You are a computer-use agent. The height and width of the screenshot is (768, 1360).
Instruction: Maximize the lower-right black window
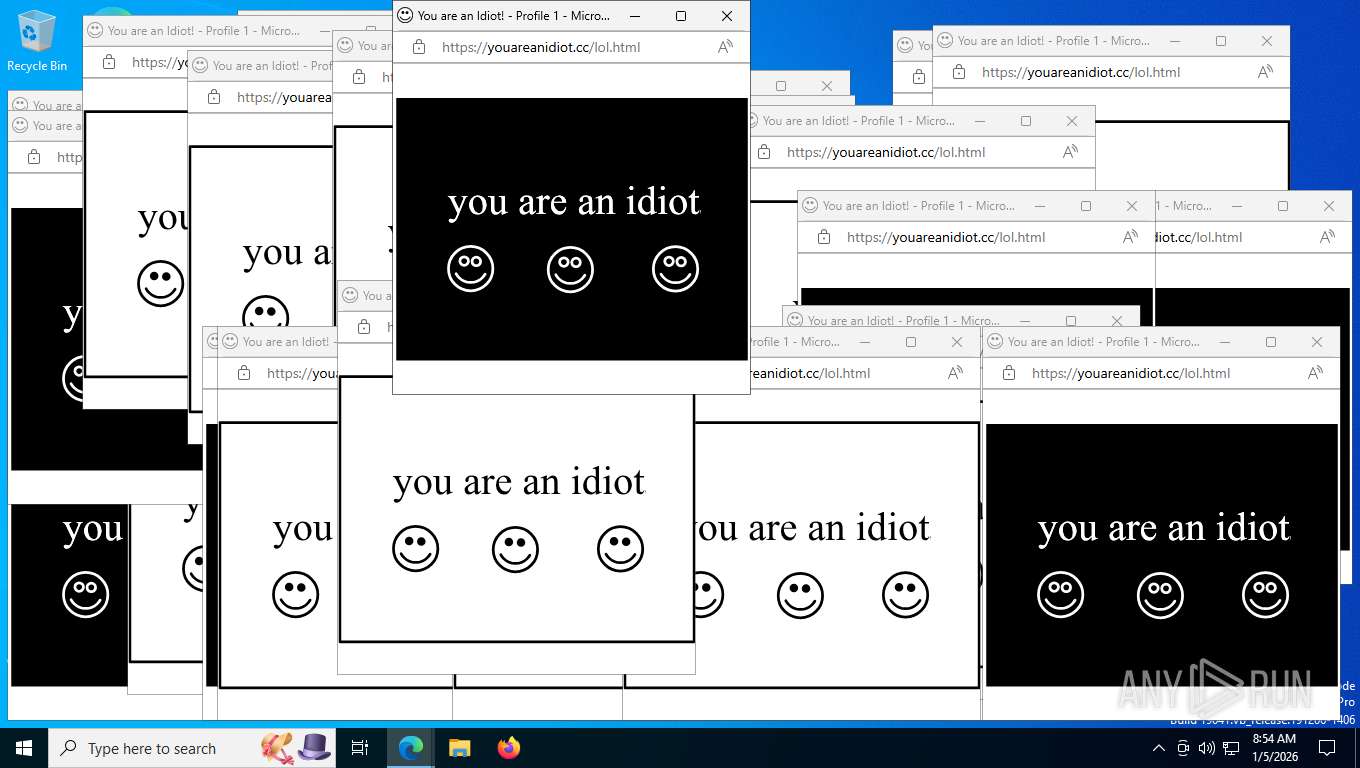click(x=1271, y=342)
